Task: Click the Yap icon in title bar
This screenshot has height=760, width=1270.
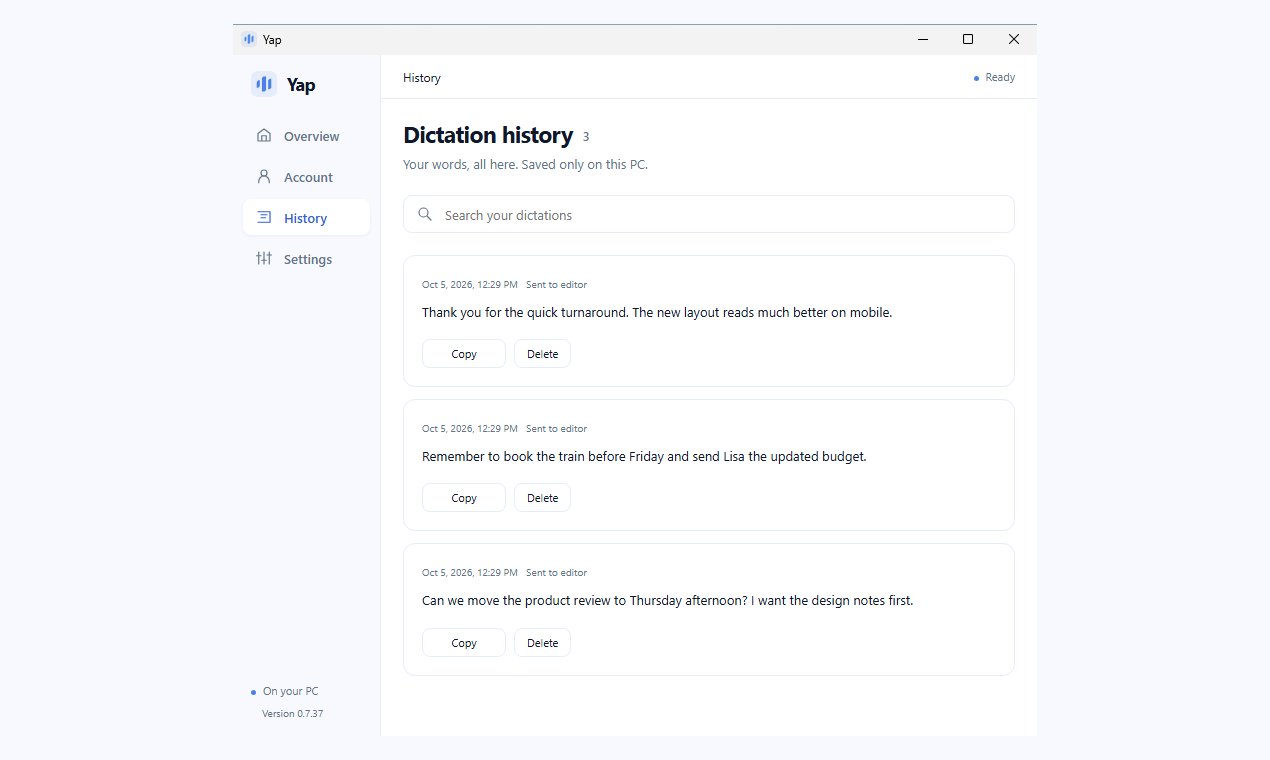Action: pyautogui.click(x=249, y=40)
